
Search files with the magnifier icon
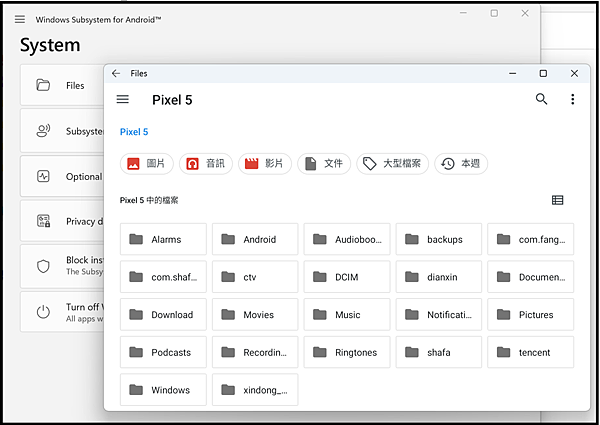[x=541, y=99]
